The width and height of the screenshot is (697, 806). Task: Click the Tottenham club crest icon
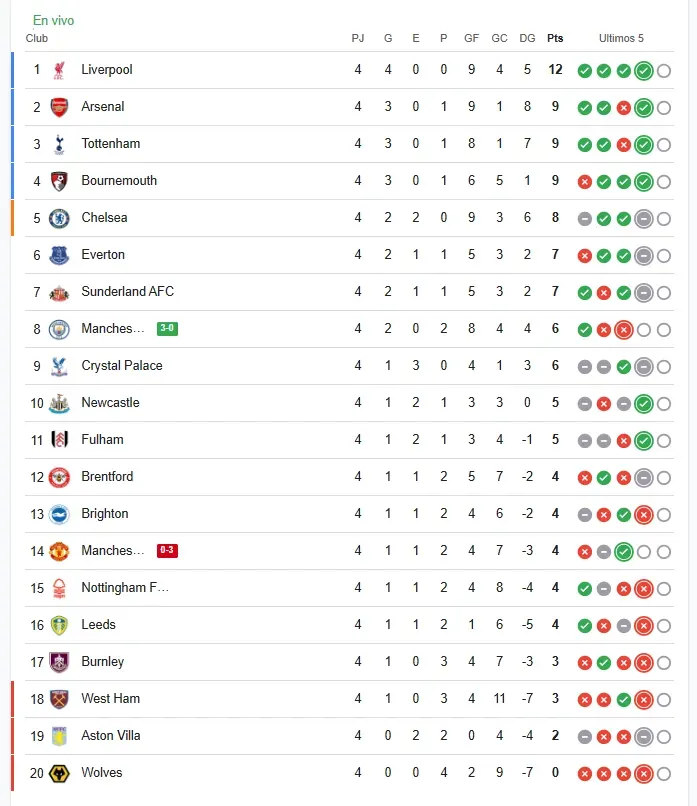pyautogui.click(x=59, y=144)
